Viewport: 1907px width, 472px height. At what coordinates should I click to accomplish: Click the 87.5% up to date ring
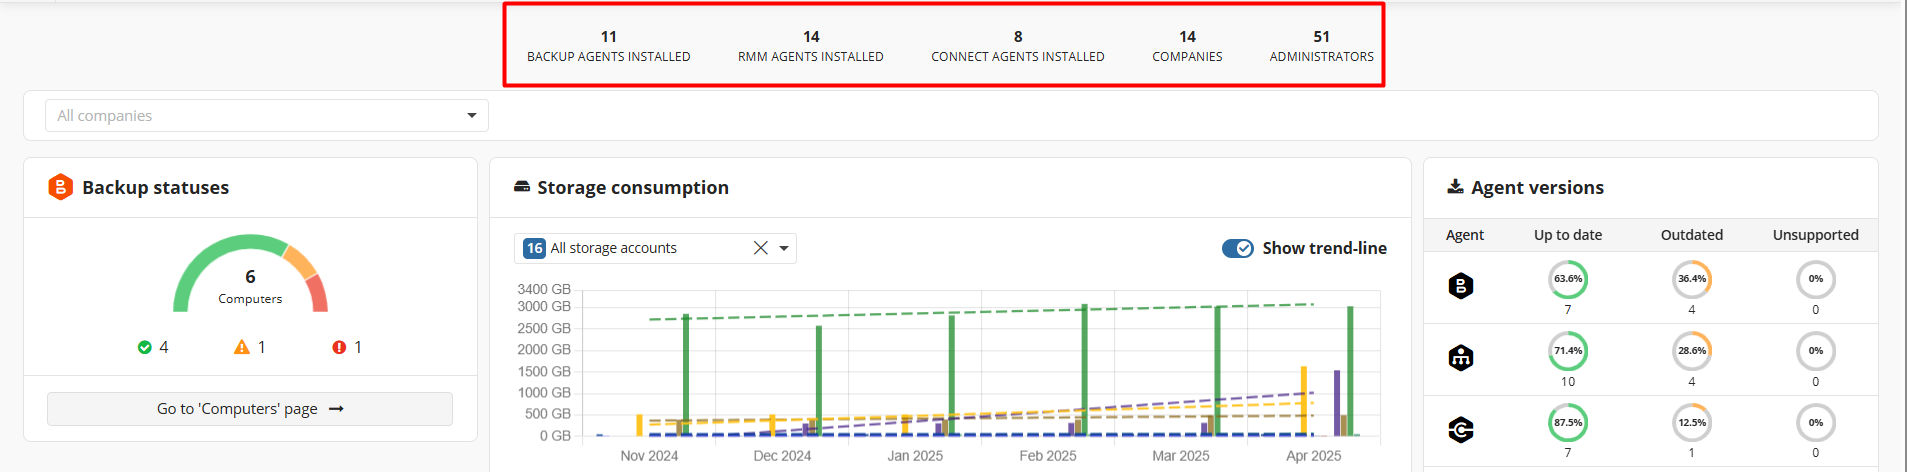1568,423
